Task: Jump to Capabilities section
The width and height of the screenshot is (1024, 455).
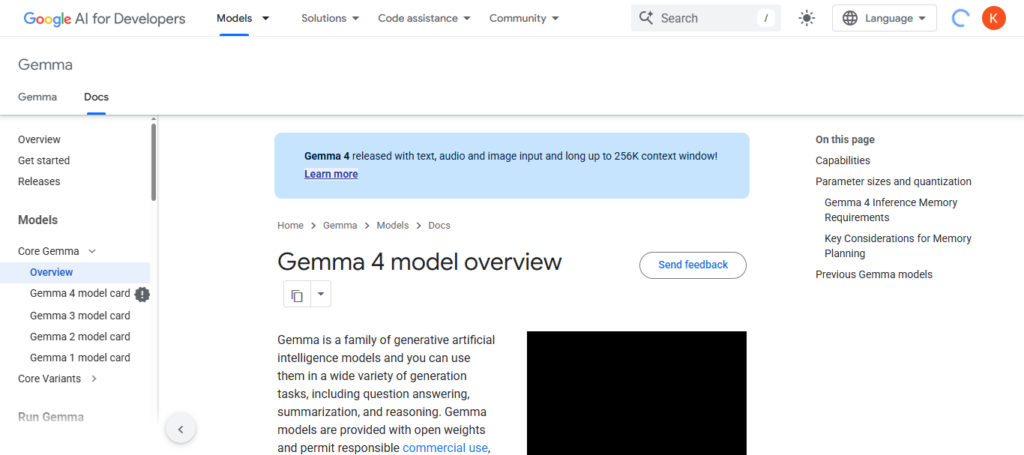Action: (842, 161)
